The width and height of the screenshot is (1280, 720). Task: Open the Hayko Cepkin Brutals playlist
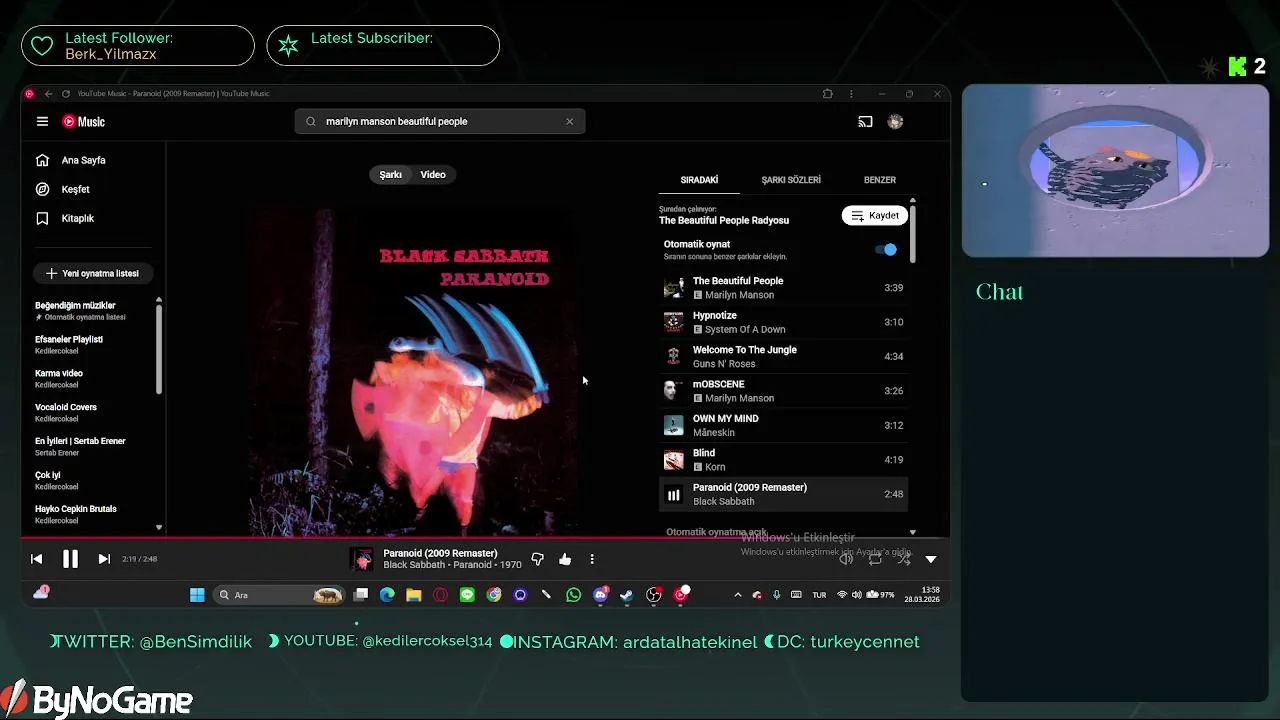[92, 515]
